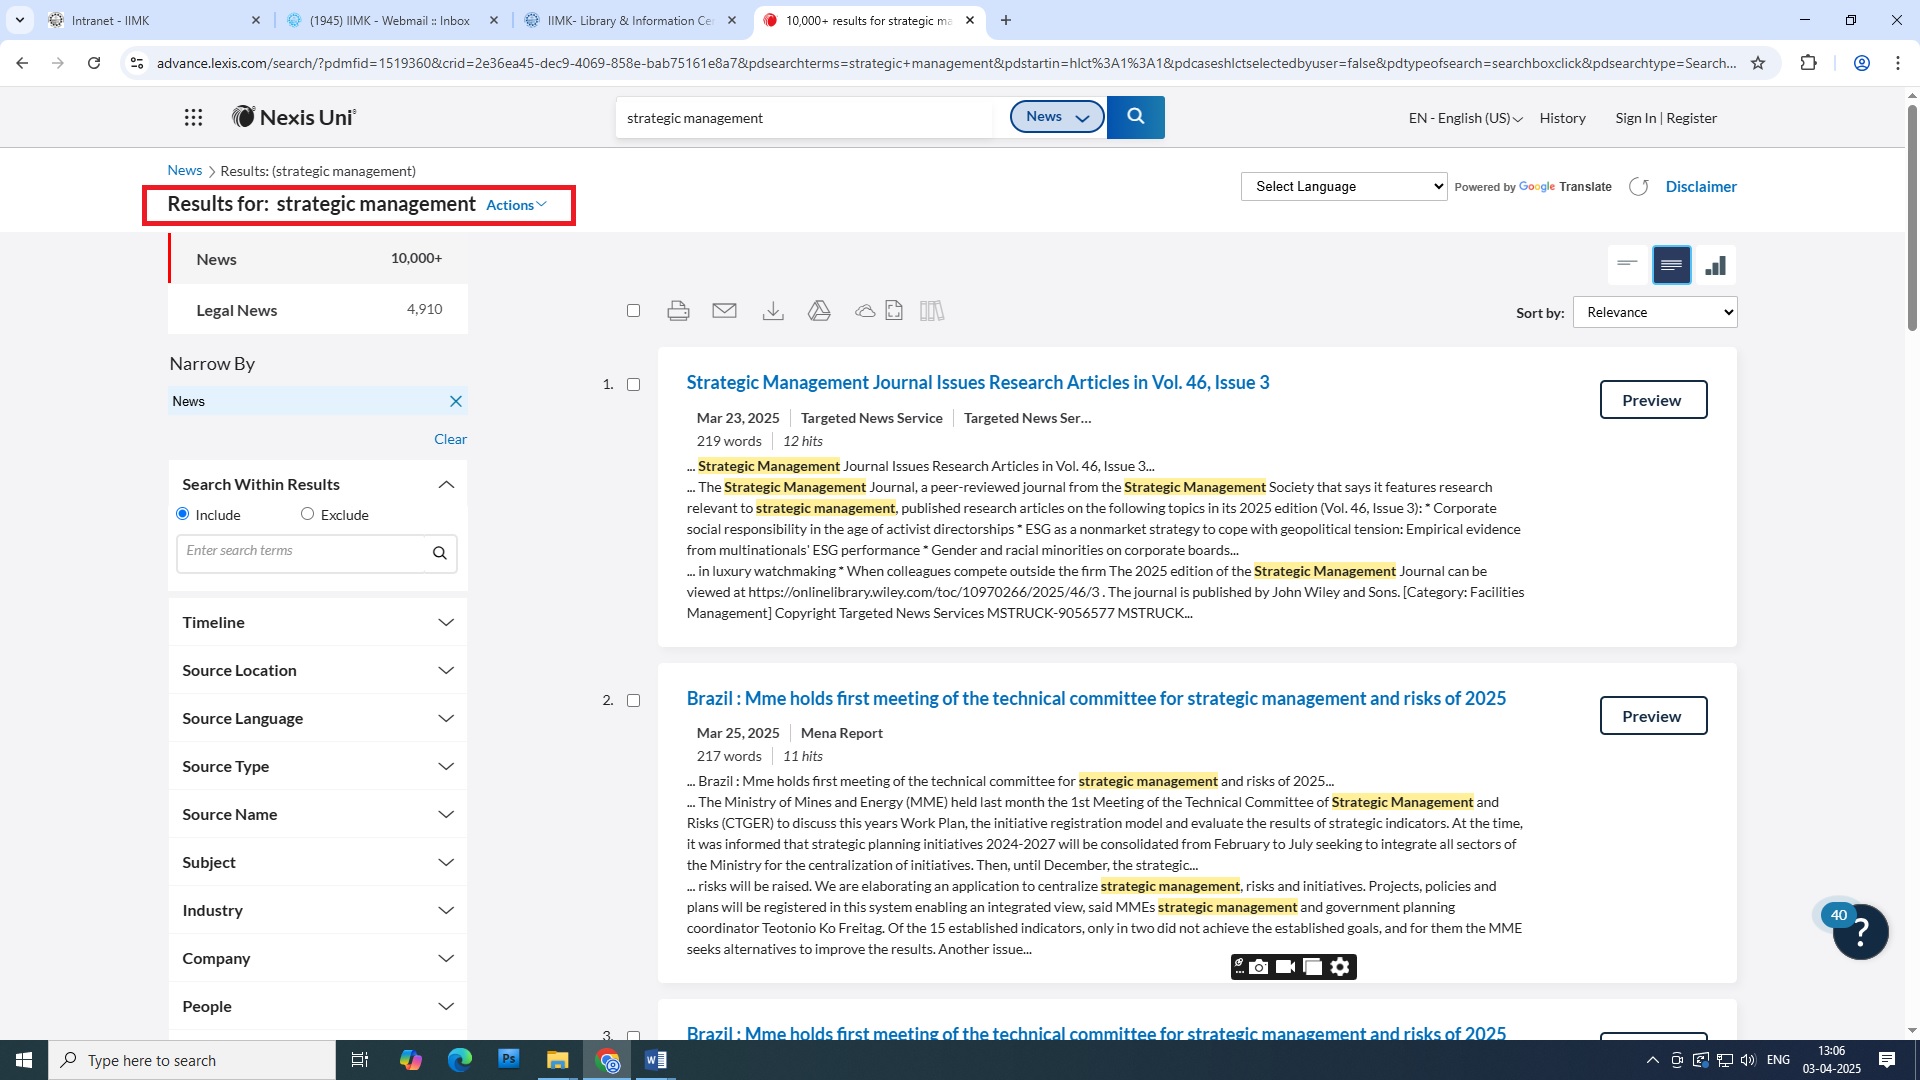1920x1080 pixels.
Task: Switch to the IIMK Webmail Inbox tab
Action: (391, 20)
